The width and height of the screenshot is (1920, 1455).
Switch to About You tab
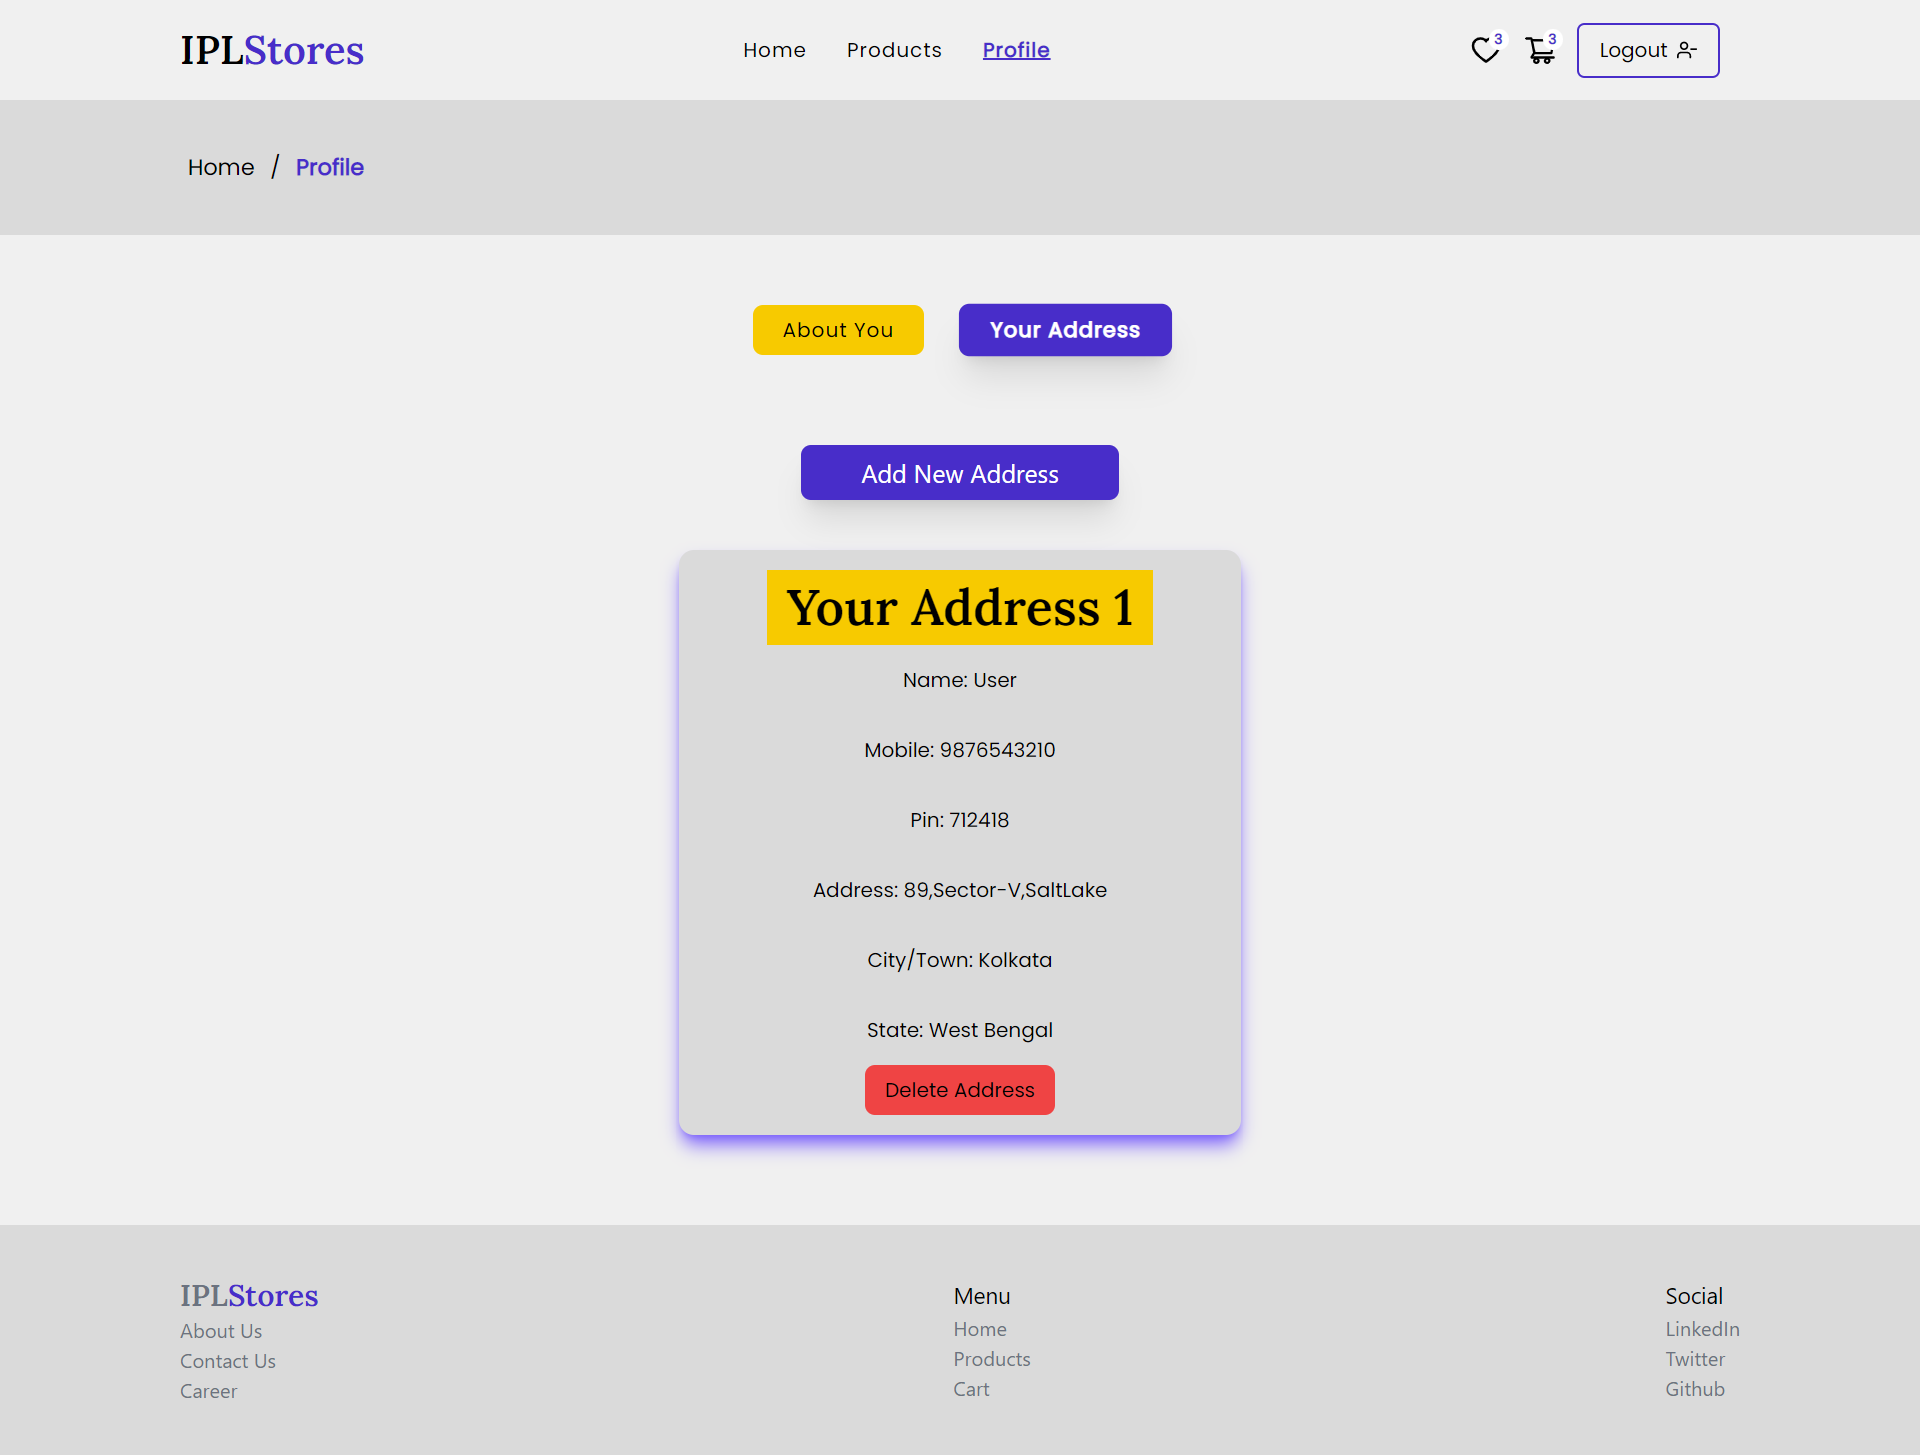pyautogui.click(x=838, y=330)
